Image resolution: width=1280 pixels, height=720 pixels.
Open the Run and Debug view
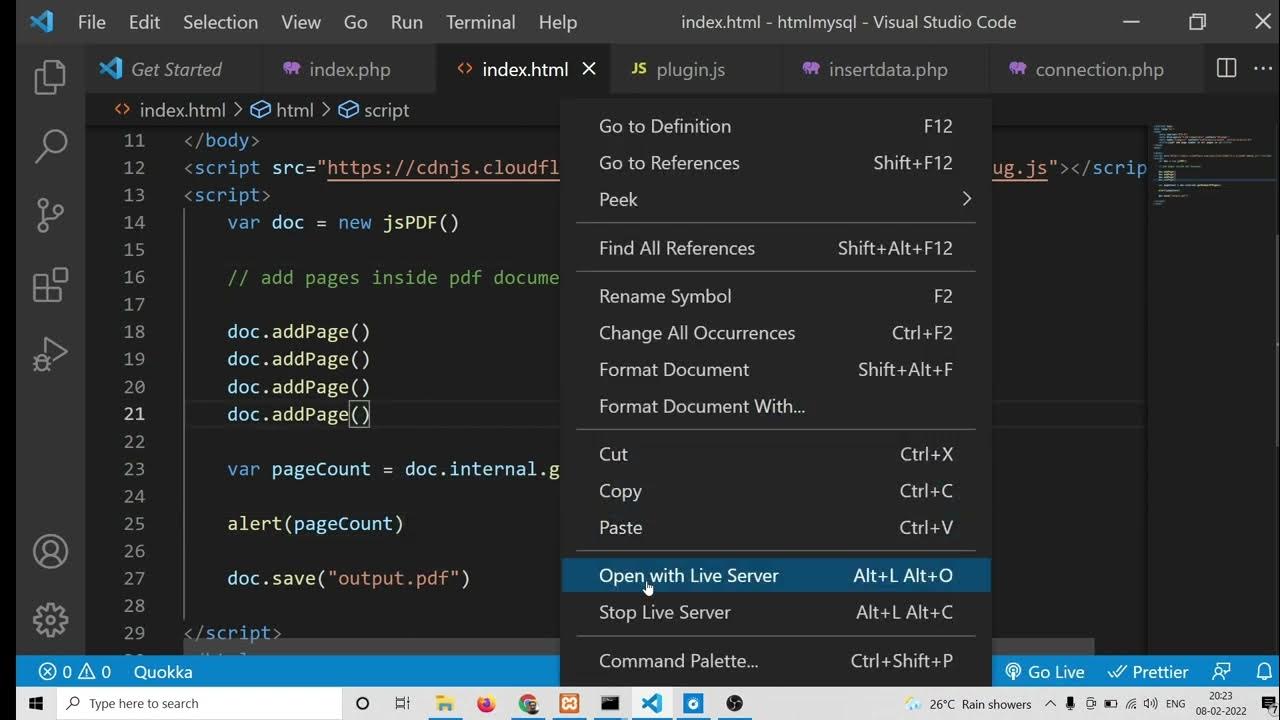tap(49, 354)
